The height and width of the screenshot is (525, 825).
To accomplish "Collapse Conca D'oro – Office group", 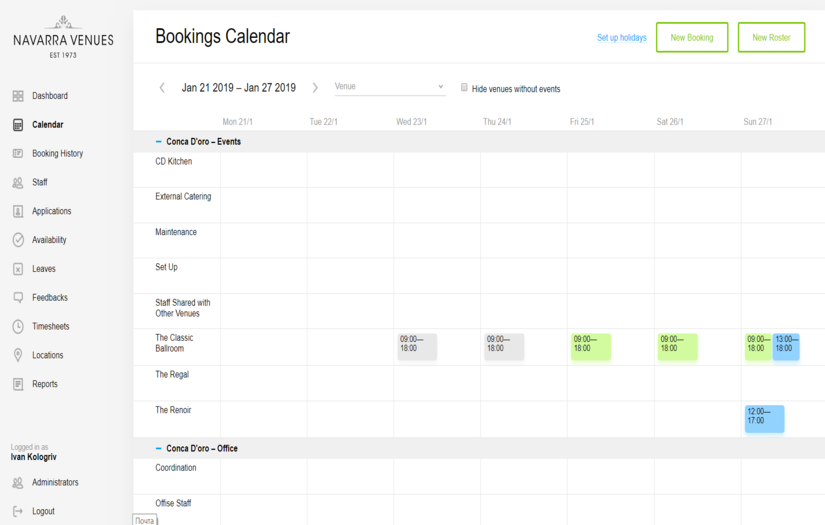I will (x=158, y=448).
